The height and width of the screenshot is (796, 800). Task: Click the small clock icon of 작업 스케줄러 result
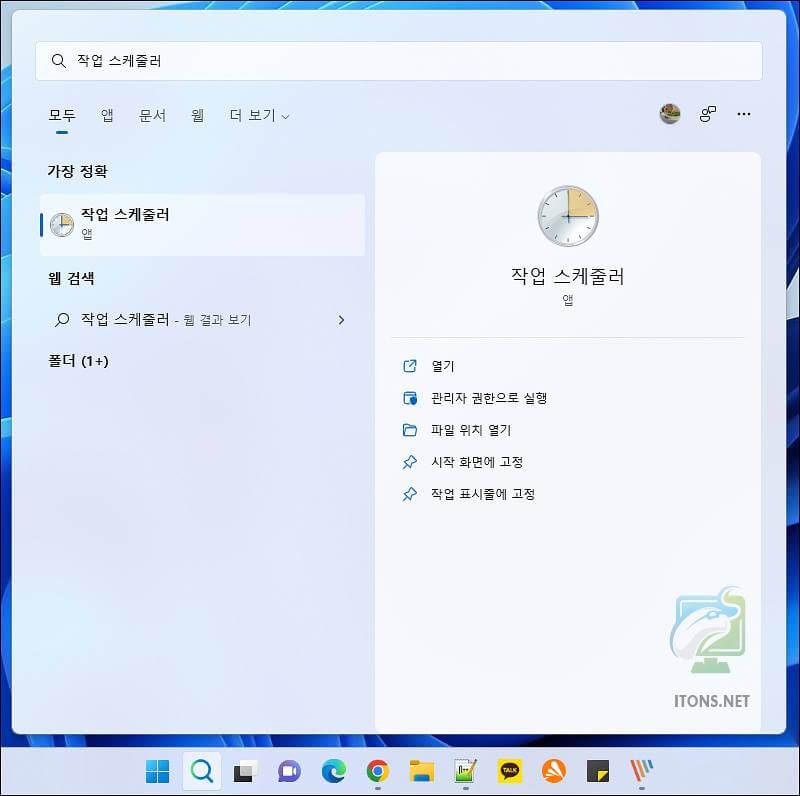[x=62, y=225]
